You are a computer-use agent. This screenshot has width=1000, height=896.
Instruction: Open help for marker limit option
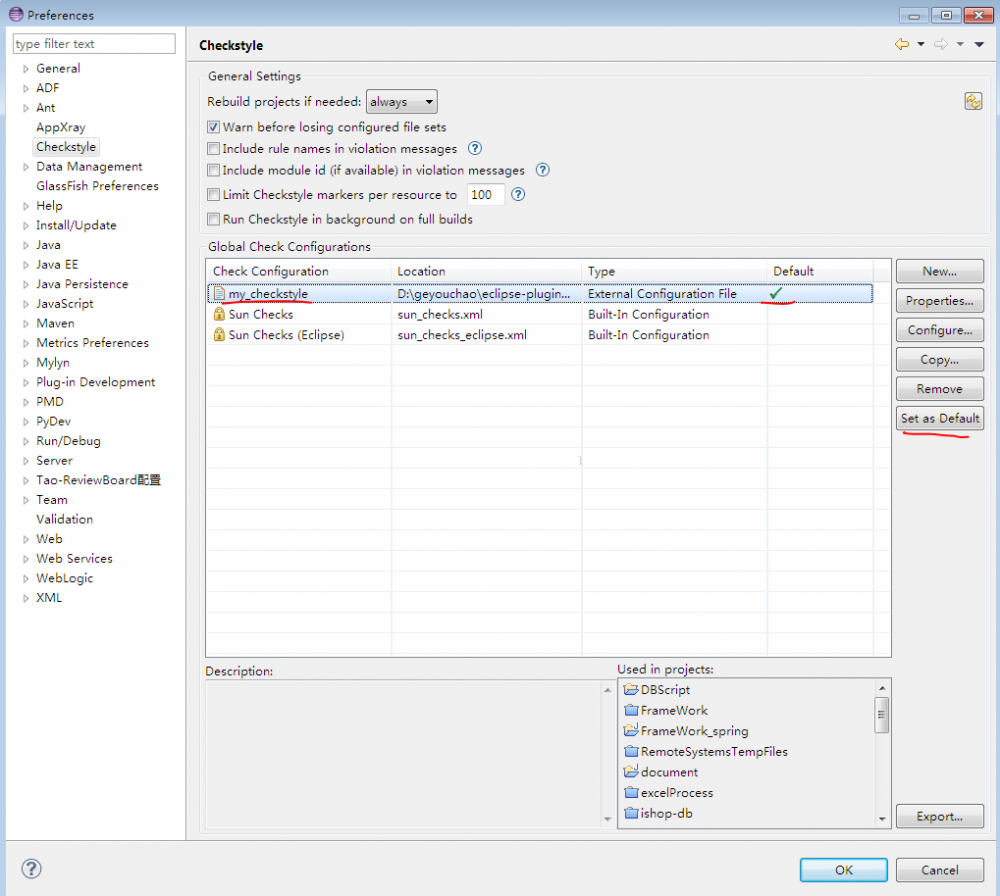518,195
